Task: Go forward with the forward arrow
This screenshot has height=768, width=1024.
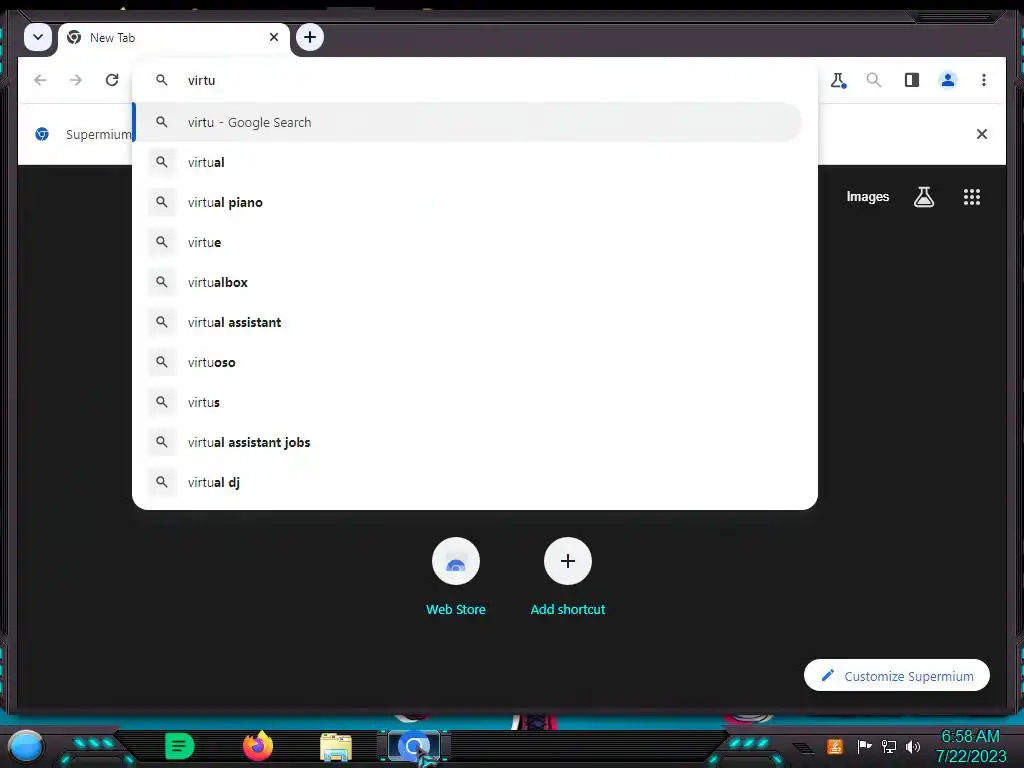Action: tap(76, 80)
